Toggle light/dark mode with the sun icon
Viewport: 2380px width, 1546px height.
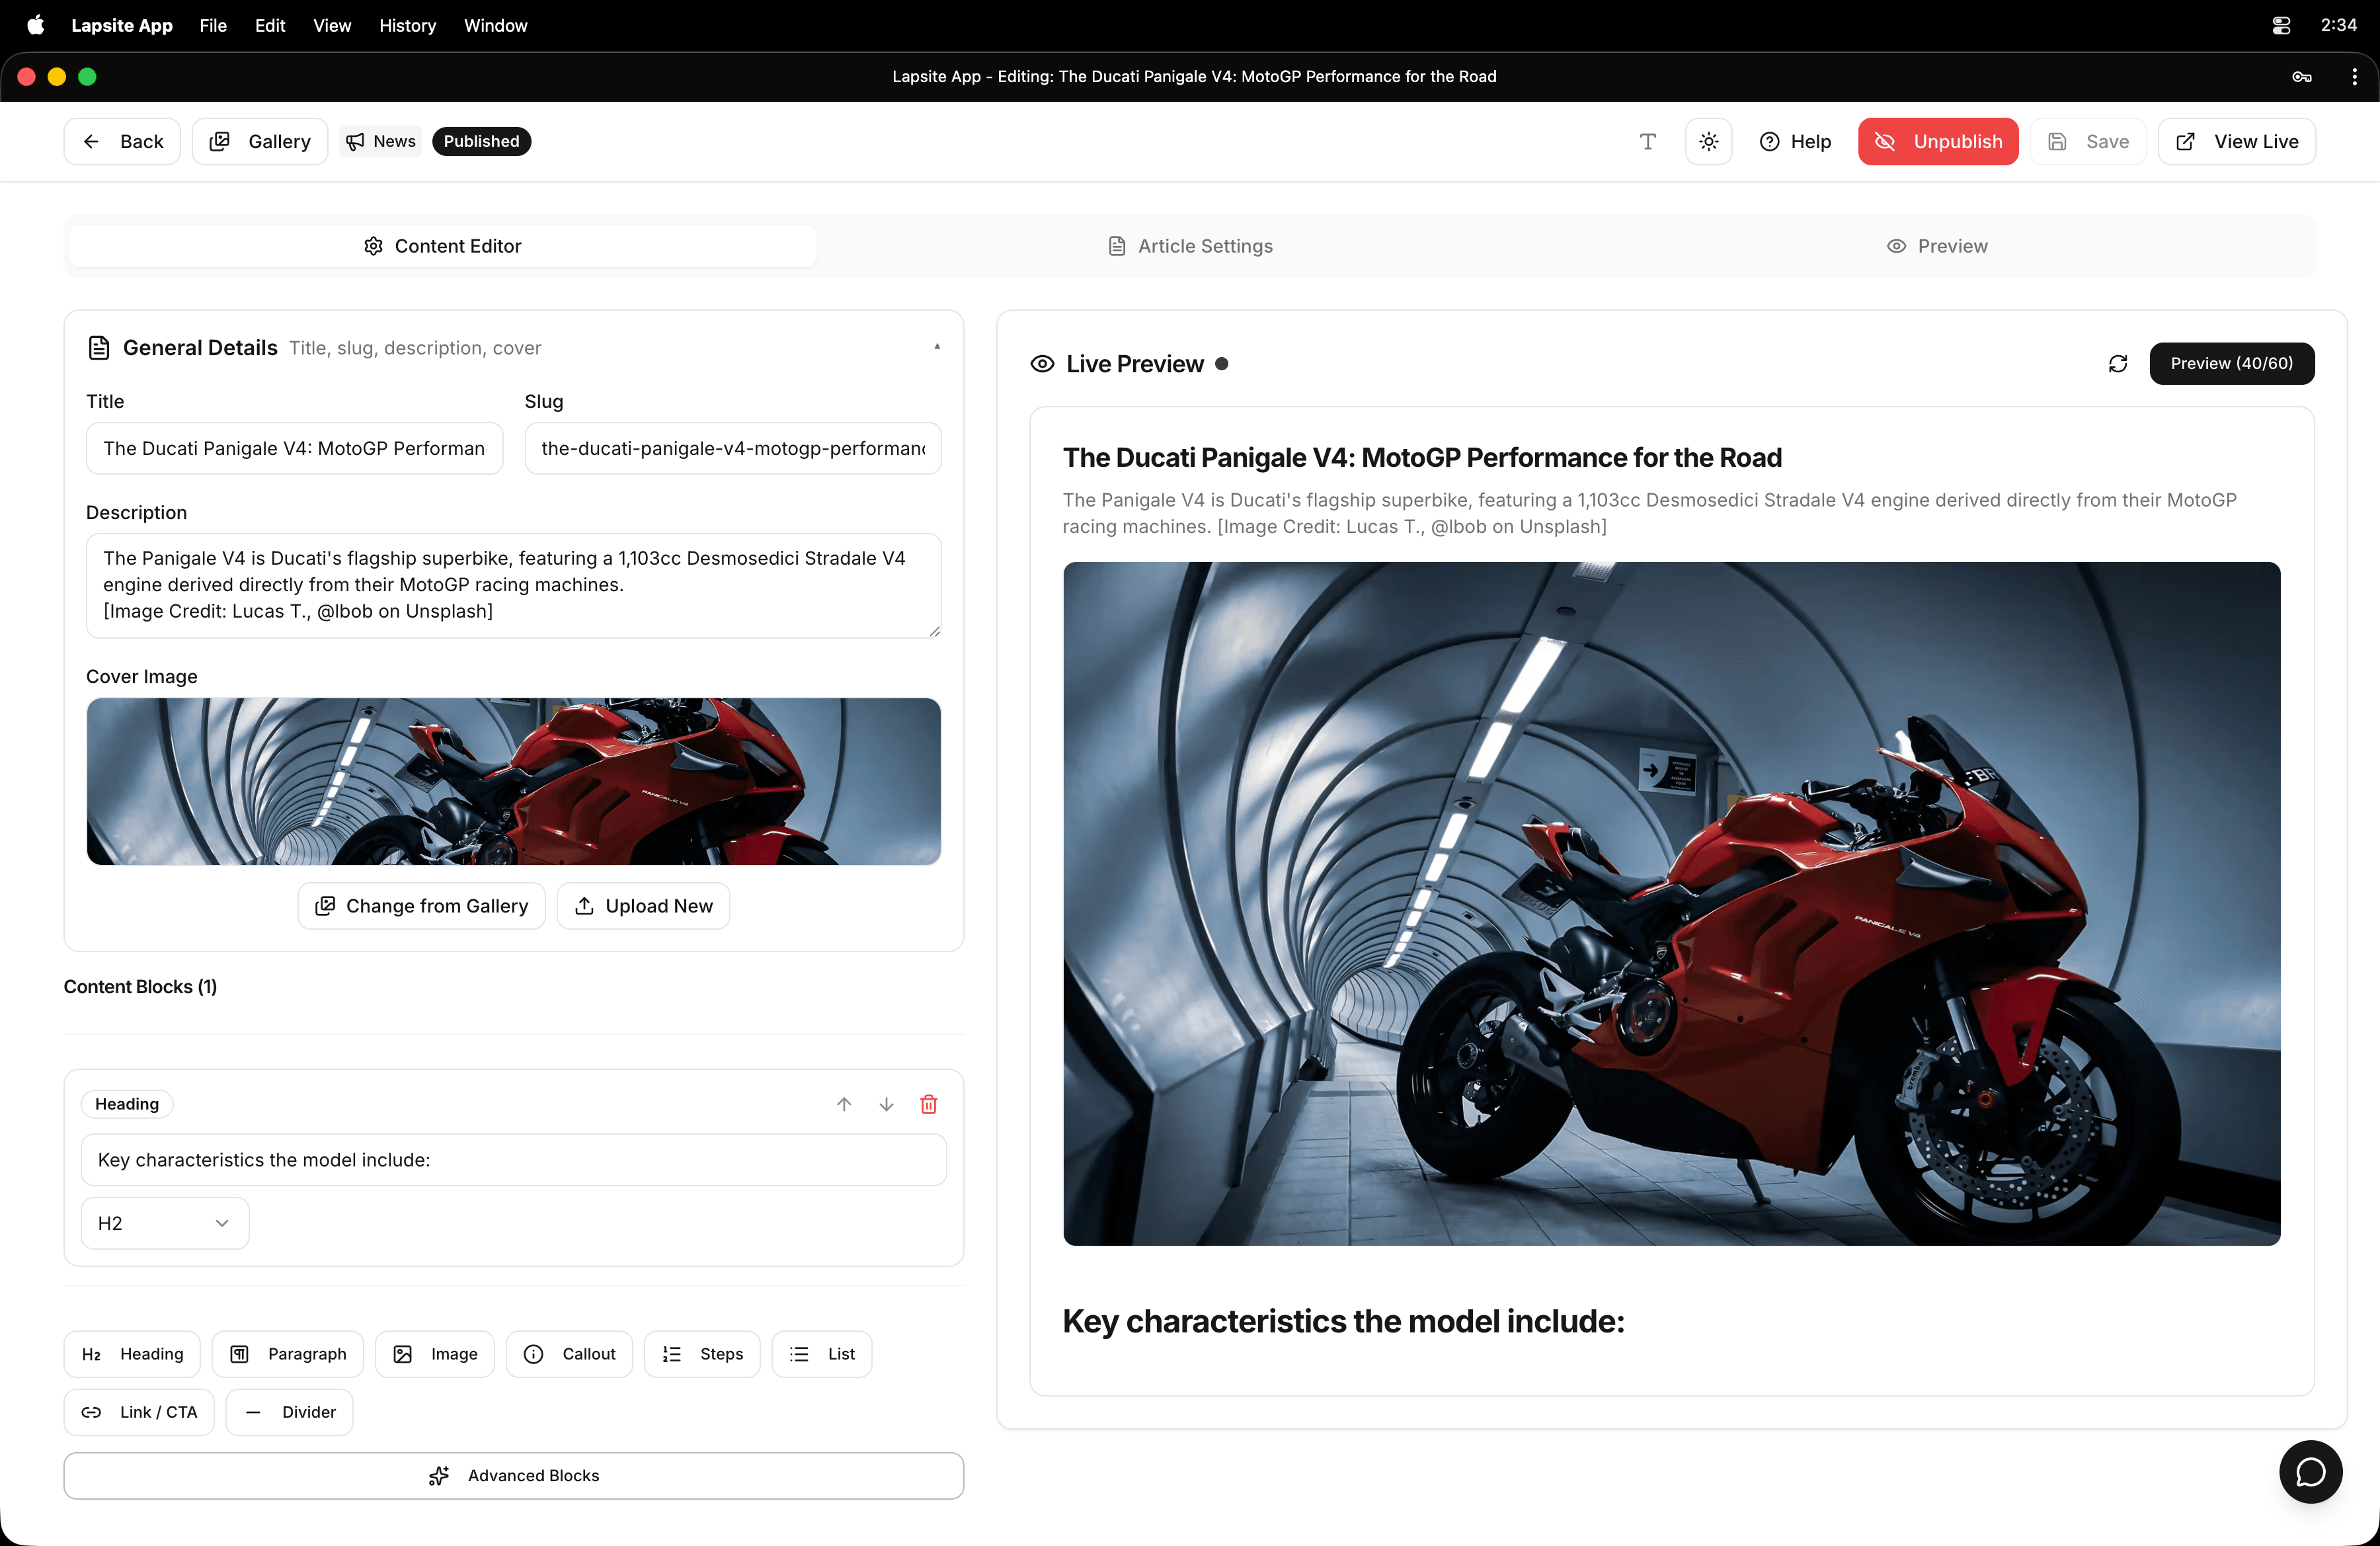[1708, 141]
